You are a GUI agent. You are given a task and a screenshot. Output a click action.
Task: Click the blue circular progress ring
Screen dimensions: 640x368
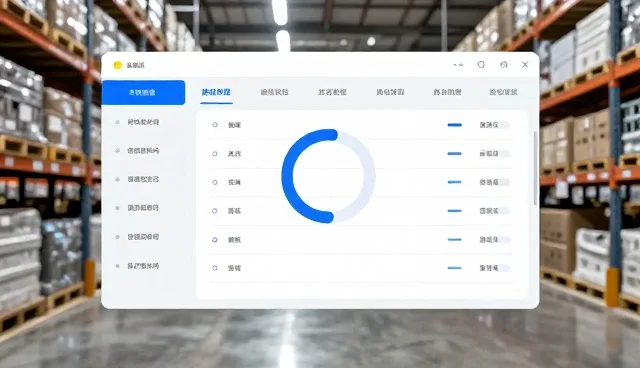[328, 176]
